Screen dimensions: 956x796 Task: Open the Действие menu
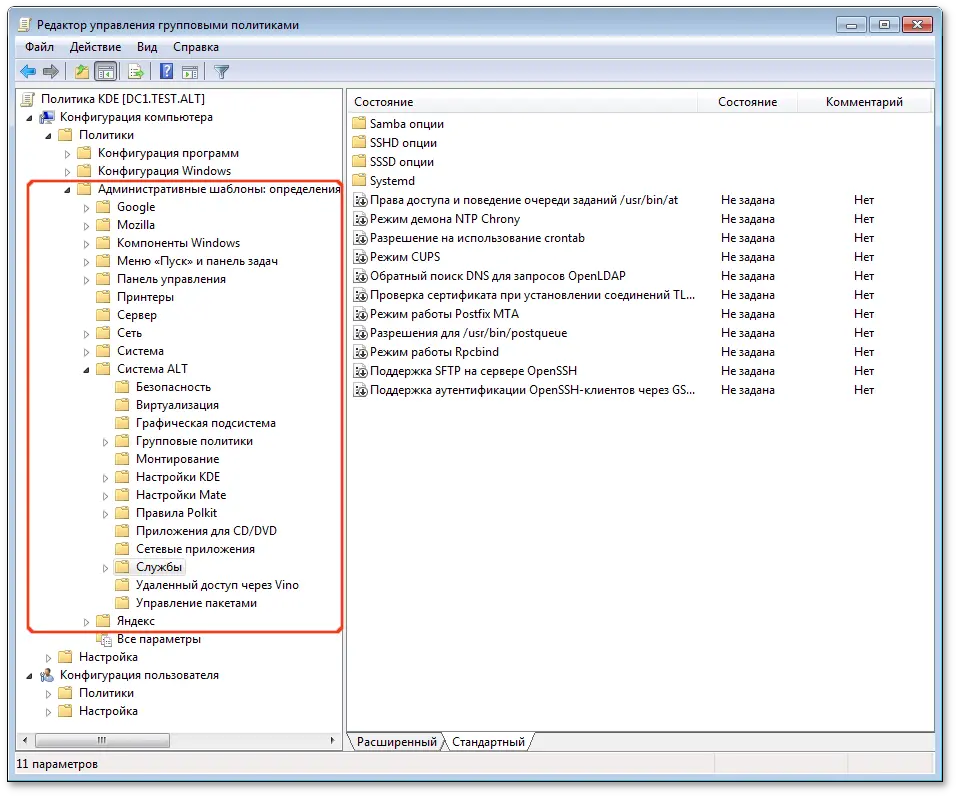(95, 47)
